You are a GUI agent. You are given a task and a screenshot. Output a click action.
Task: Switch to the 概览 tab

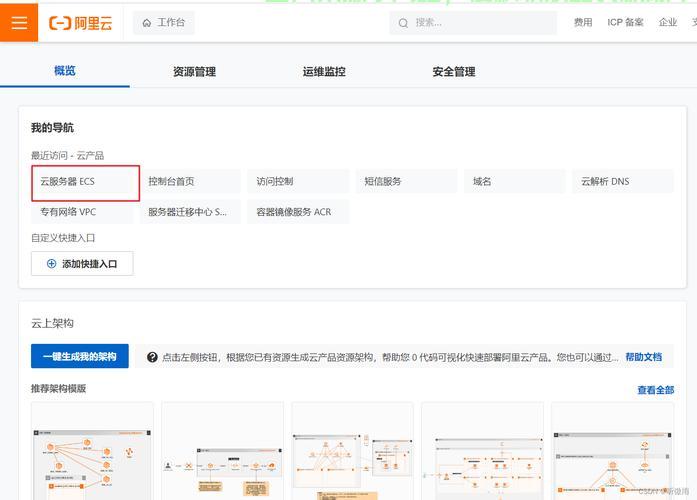pos(65,71)
